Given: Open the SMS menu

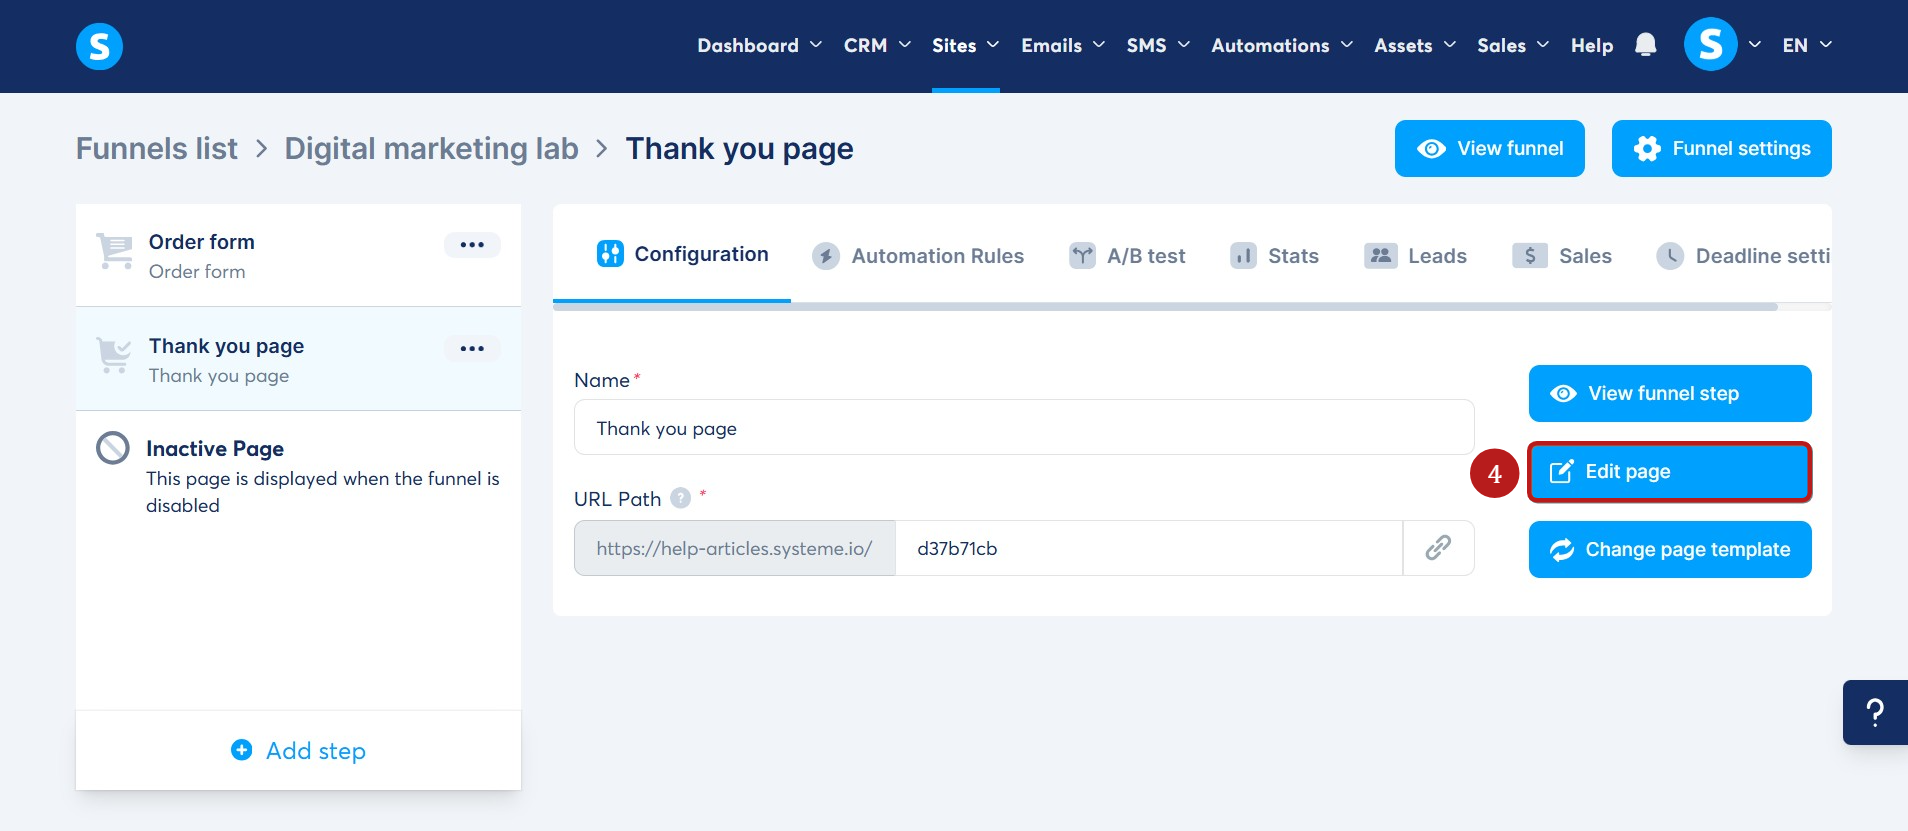Looking at the screenshot, I should point(1158,45).
